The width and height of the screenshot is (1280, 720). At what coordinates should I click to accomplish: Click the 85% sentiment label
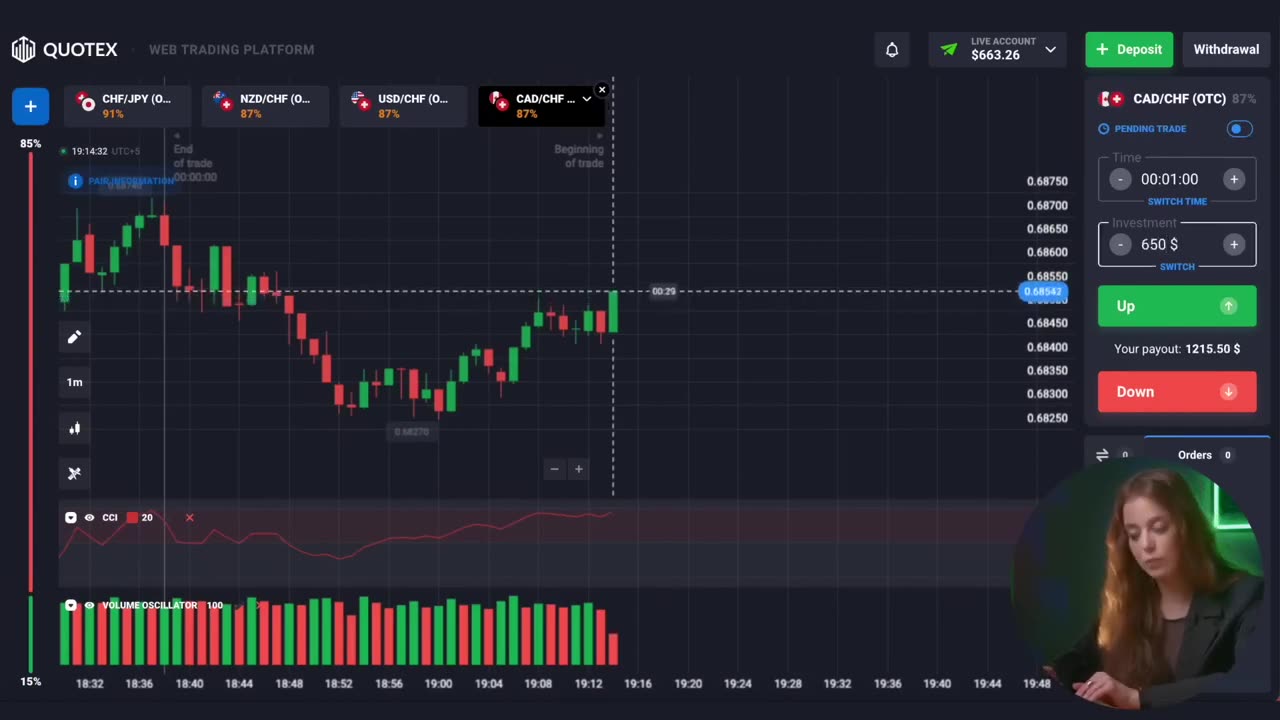pos(31,144)
